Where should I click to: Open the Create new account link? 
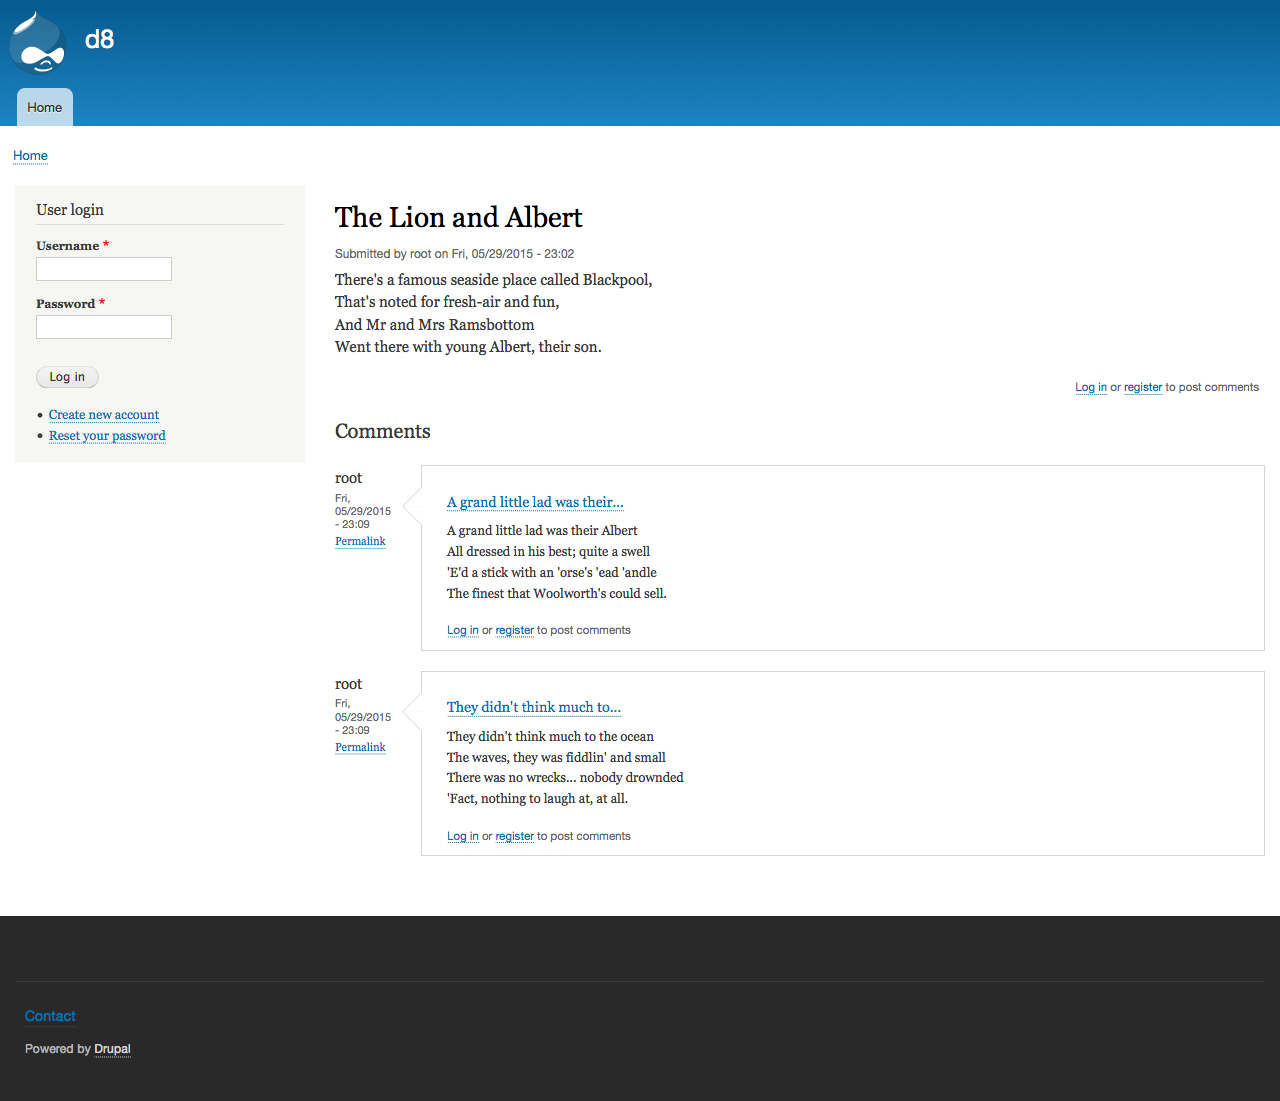pyautogui.click(x=104, y=415)
